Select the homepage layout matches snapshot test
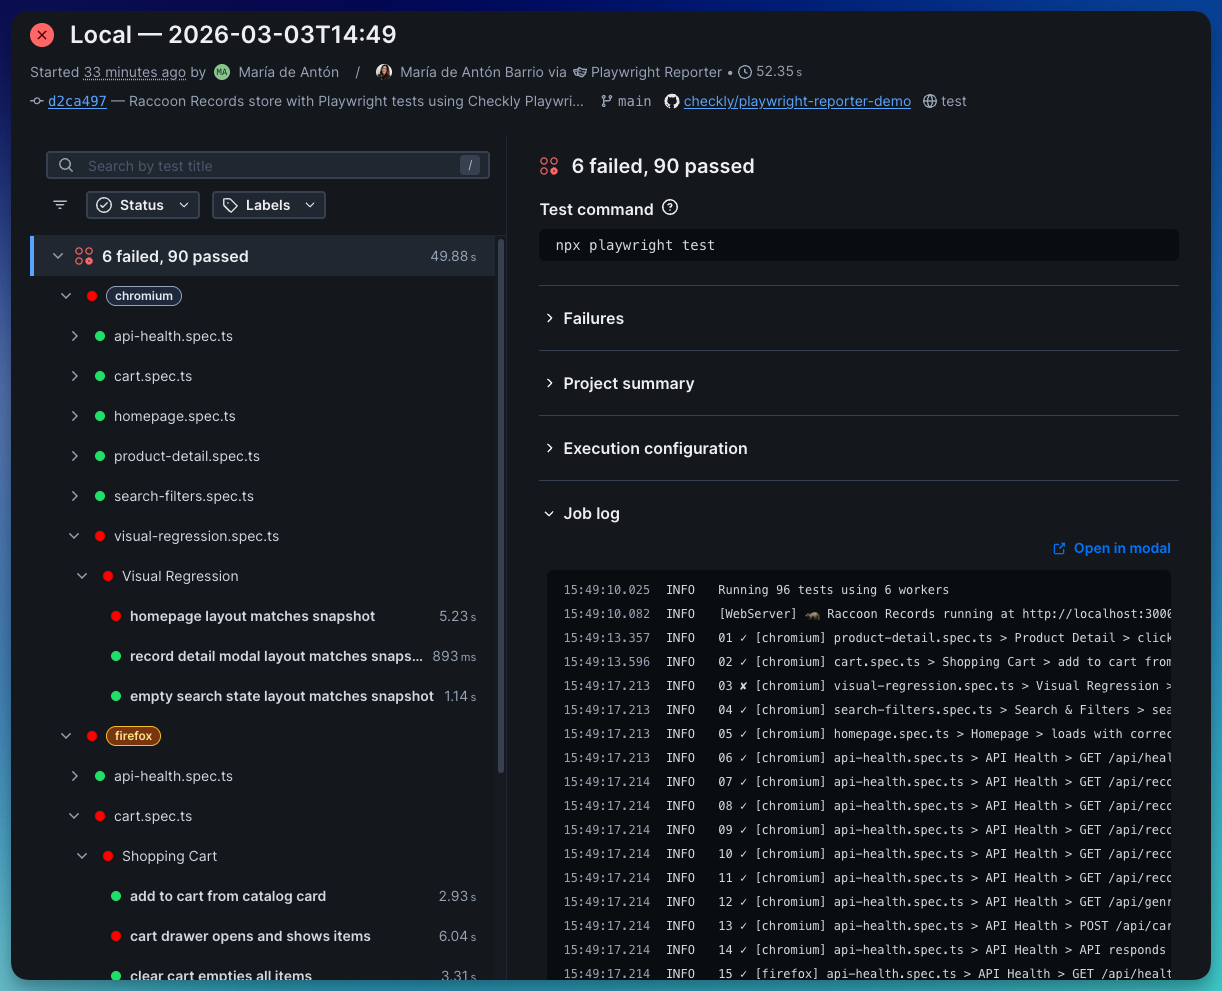The height and width of the screenshot is (991, 1222). (x=252, y=616)
